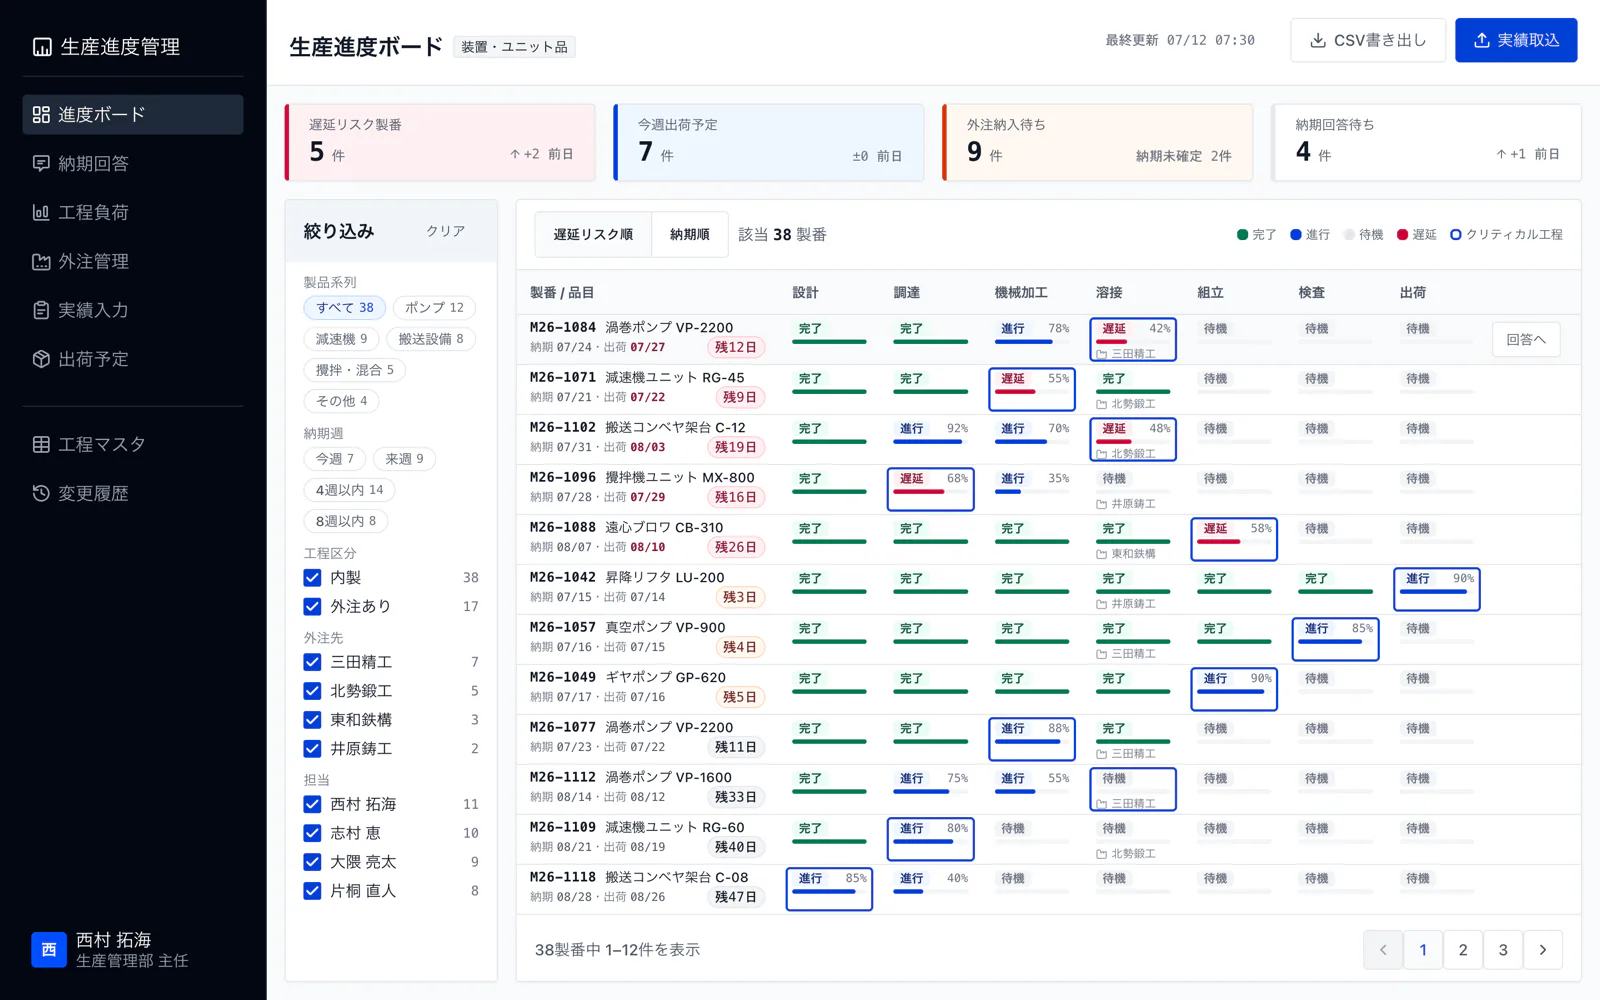
Task: Click the 機械加工 column header
Action: click(x=1021, y=293)
